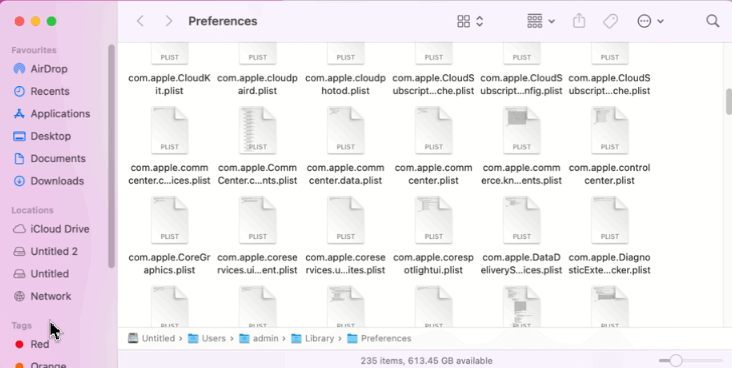Image resolution: width=732 pixels, height=368 pixels.
Task: Click the Favourites section header
Action: click(34, 50)
